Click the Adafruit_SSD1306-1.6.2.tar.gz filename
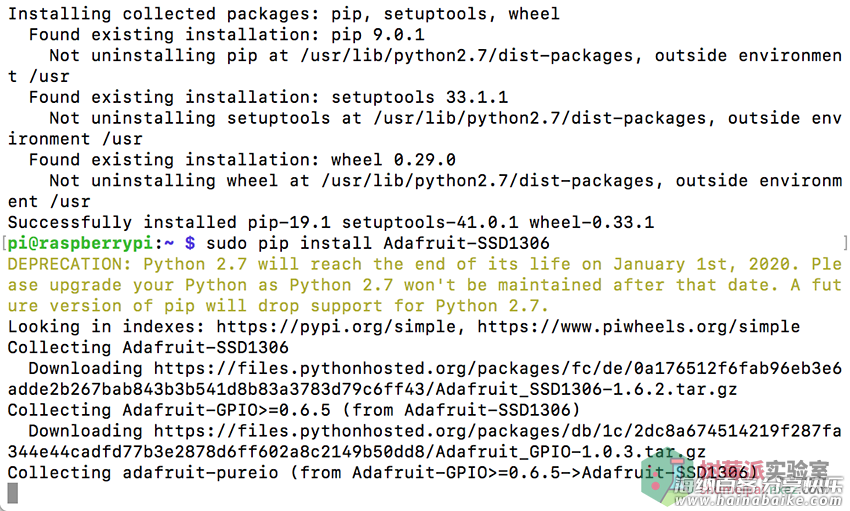The width and height of the screenshot is (850, 511). tap(586, 389)
